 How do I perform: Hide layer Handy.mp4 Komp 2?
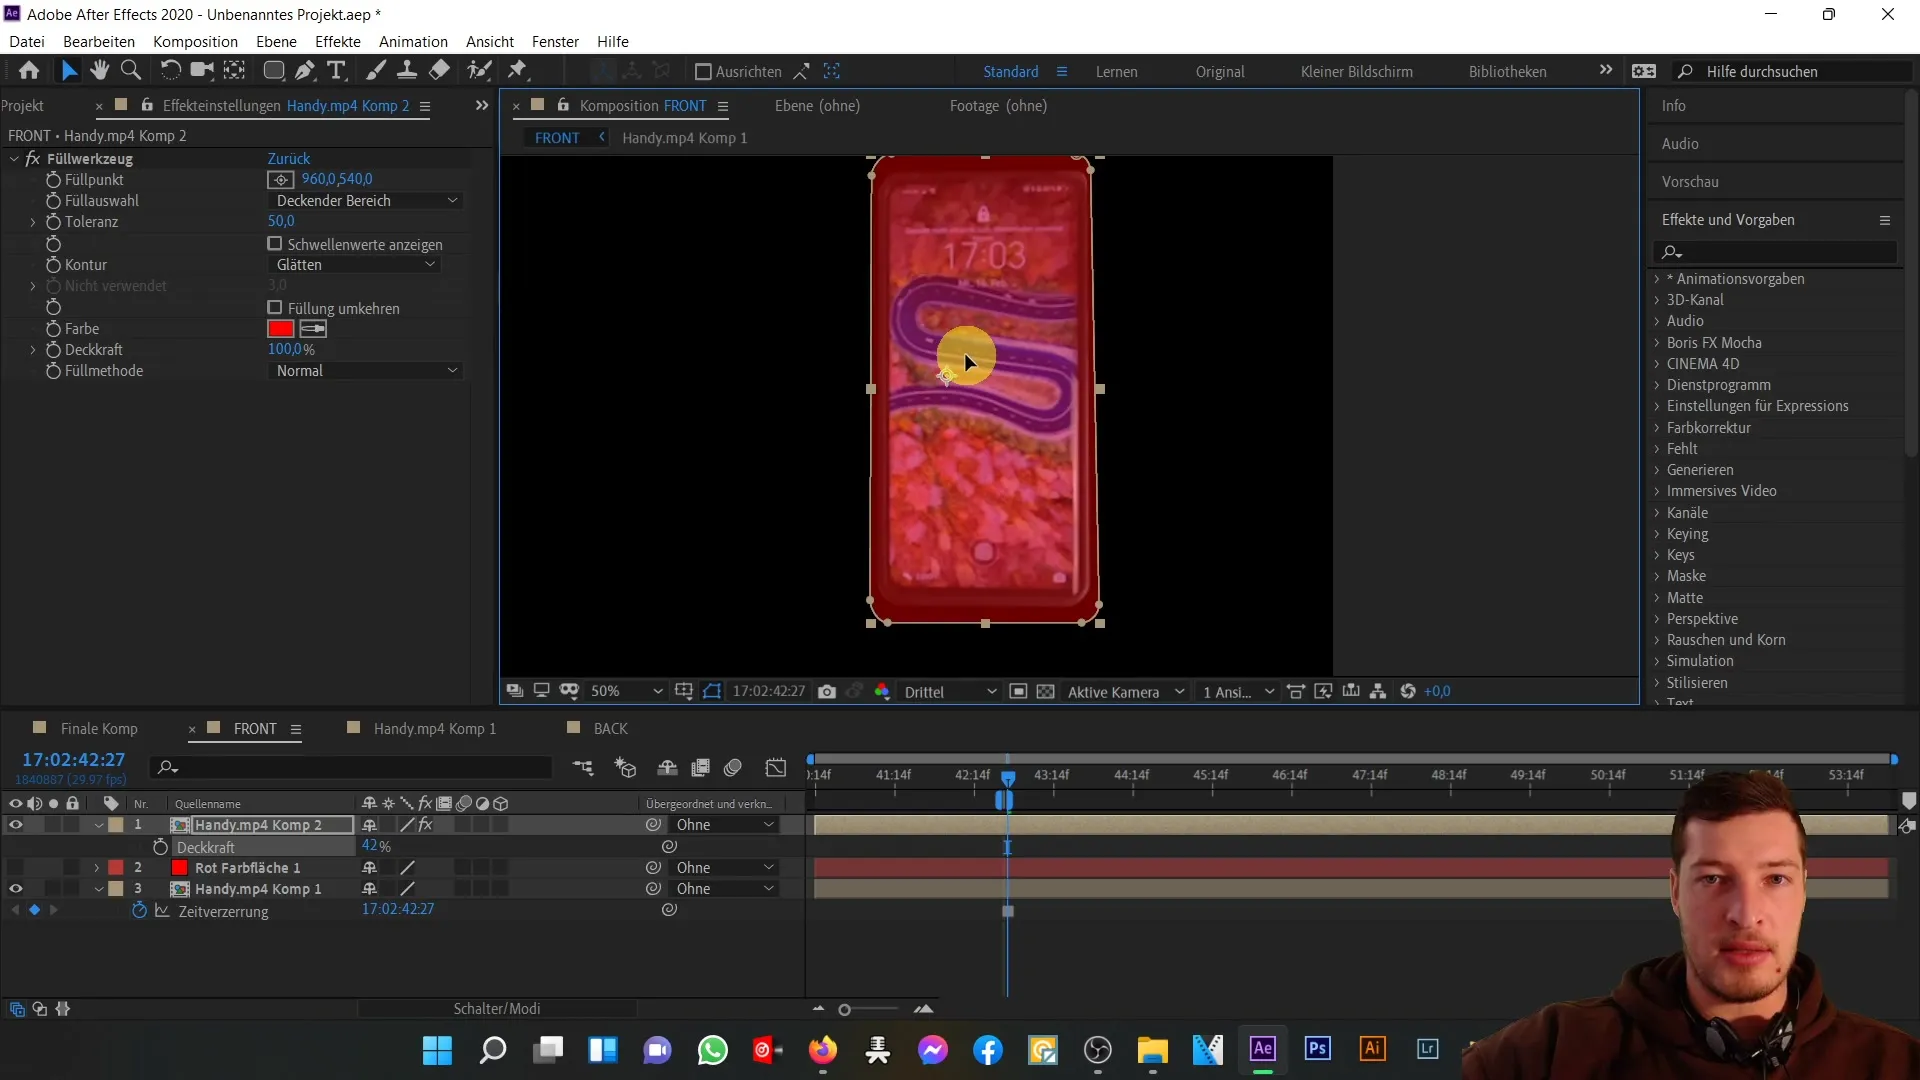pos(16,825)
